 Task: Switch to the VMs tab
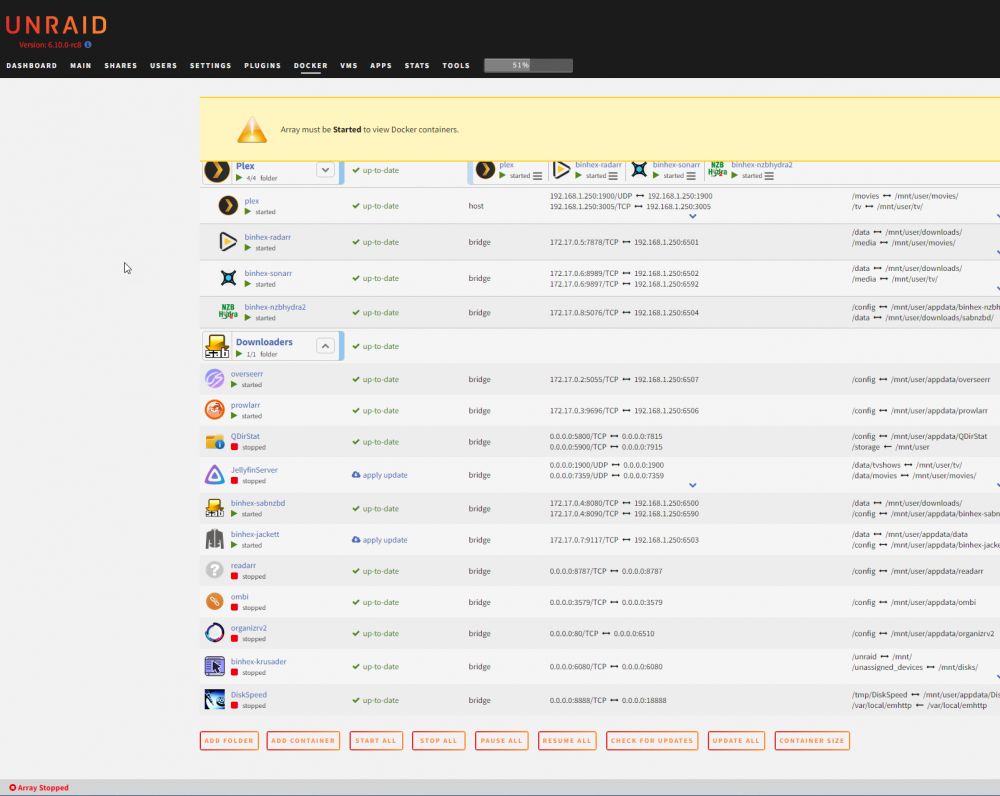(349, 66)
